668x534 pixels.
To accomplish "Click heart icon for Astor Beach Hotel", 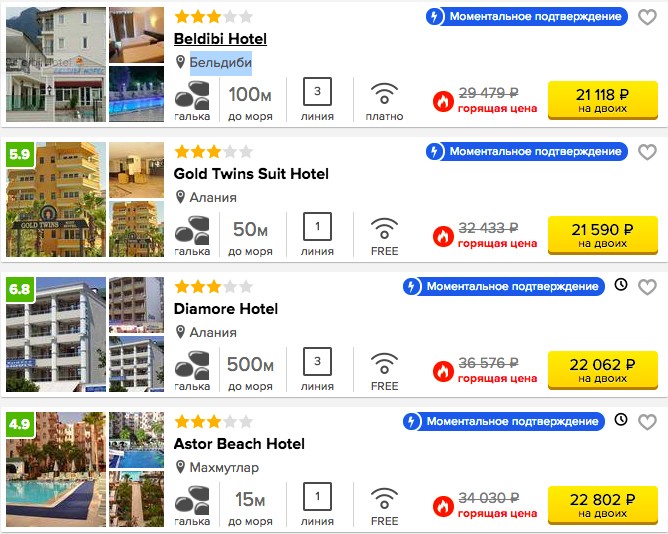I will [x=647, y=422].
